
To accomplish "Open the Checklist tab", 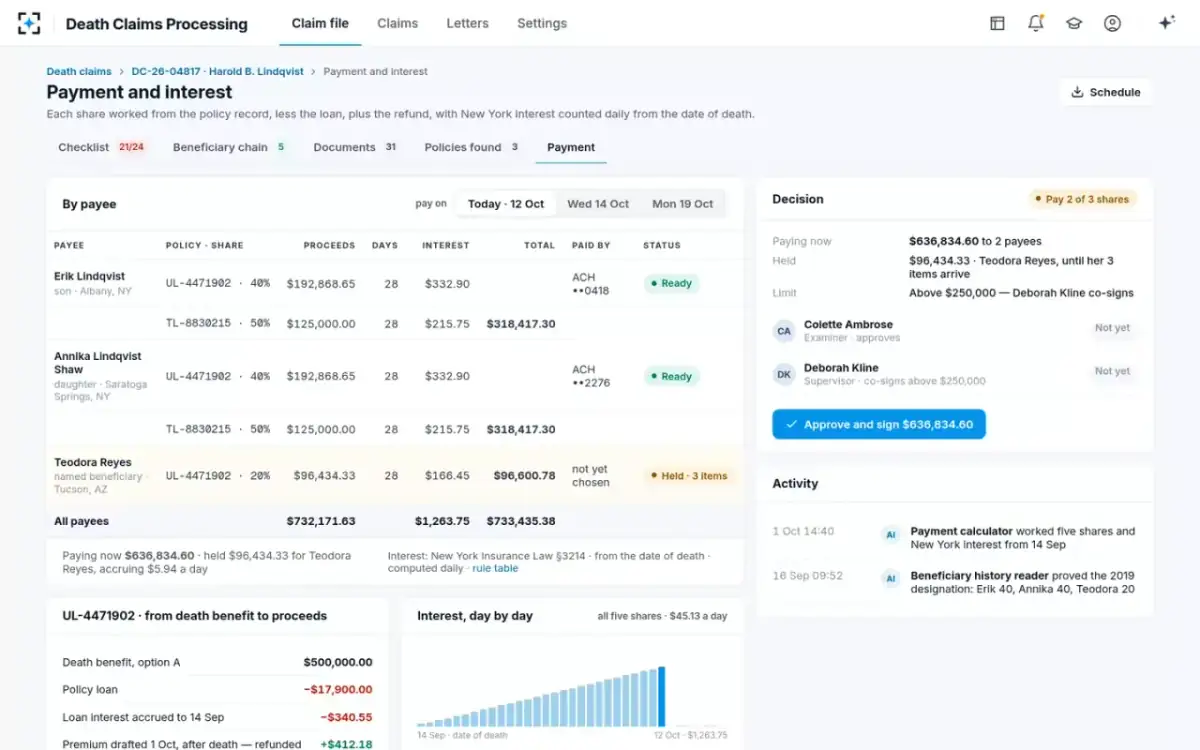I will click(x=102, y=147).
